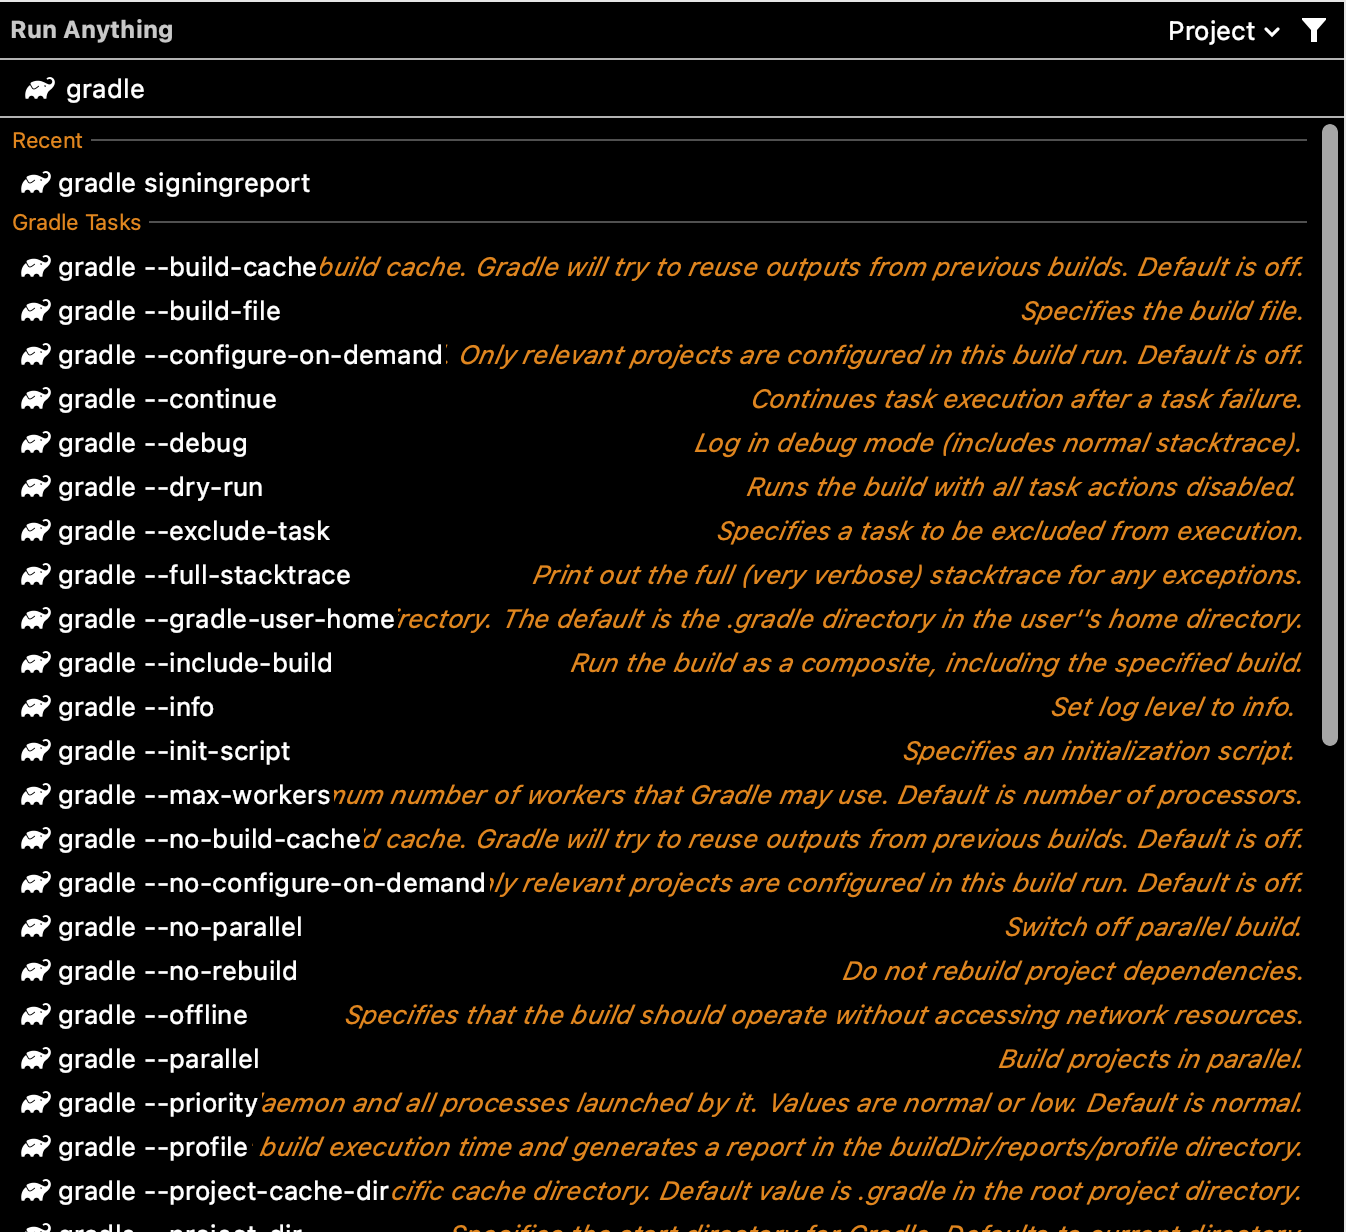Click elephant icon beside --exclude-task
1346x1232 pixels.
point(36,531)
